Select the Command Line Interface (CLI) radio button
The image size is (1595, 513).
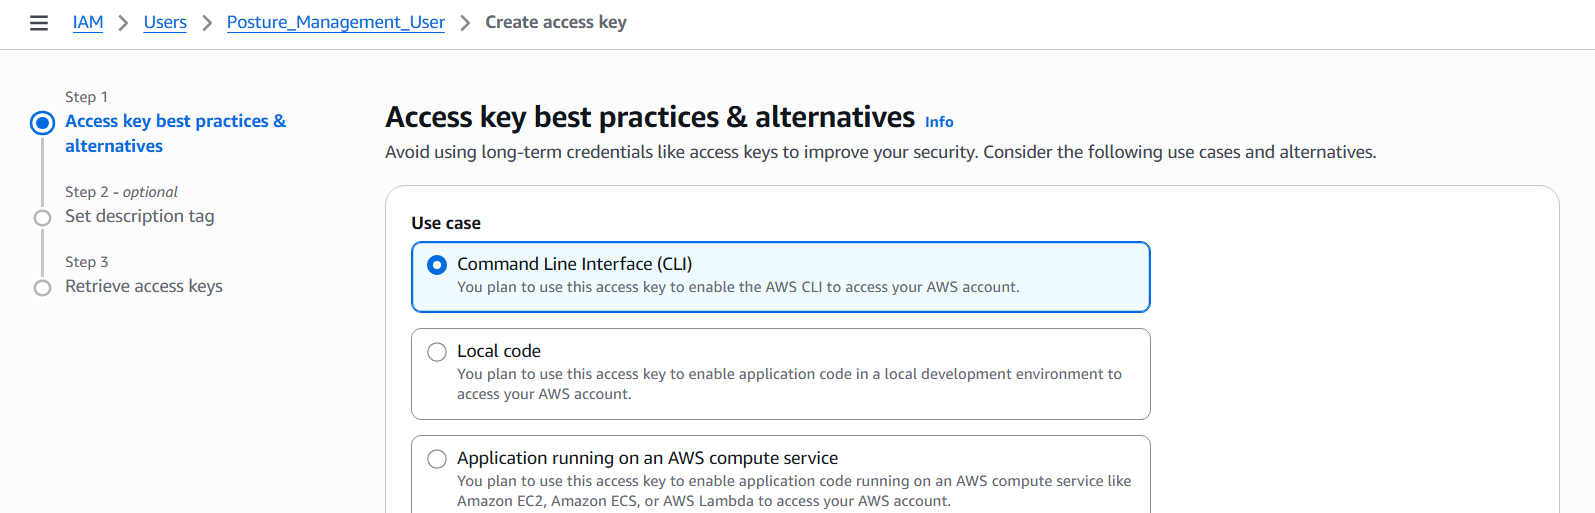coord(437,265)
